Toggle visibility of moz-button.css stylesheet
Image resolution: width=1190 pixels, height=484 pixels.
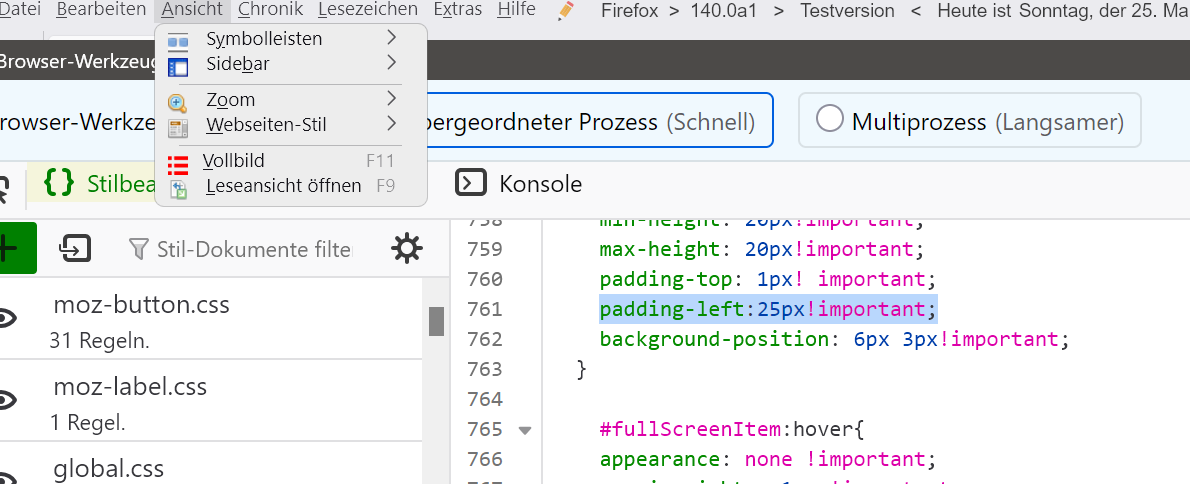point(7,318)
